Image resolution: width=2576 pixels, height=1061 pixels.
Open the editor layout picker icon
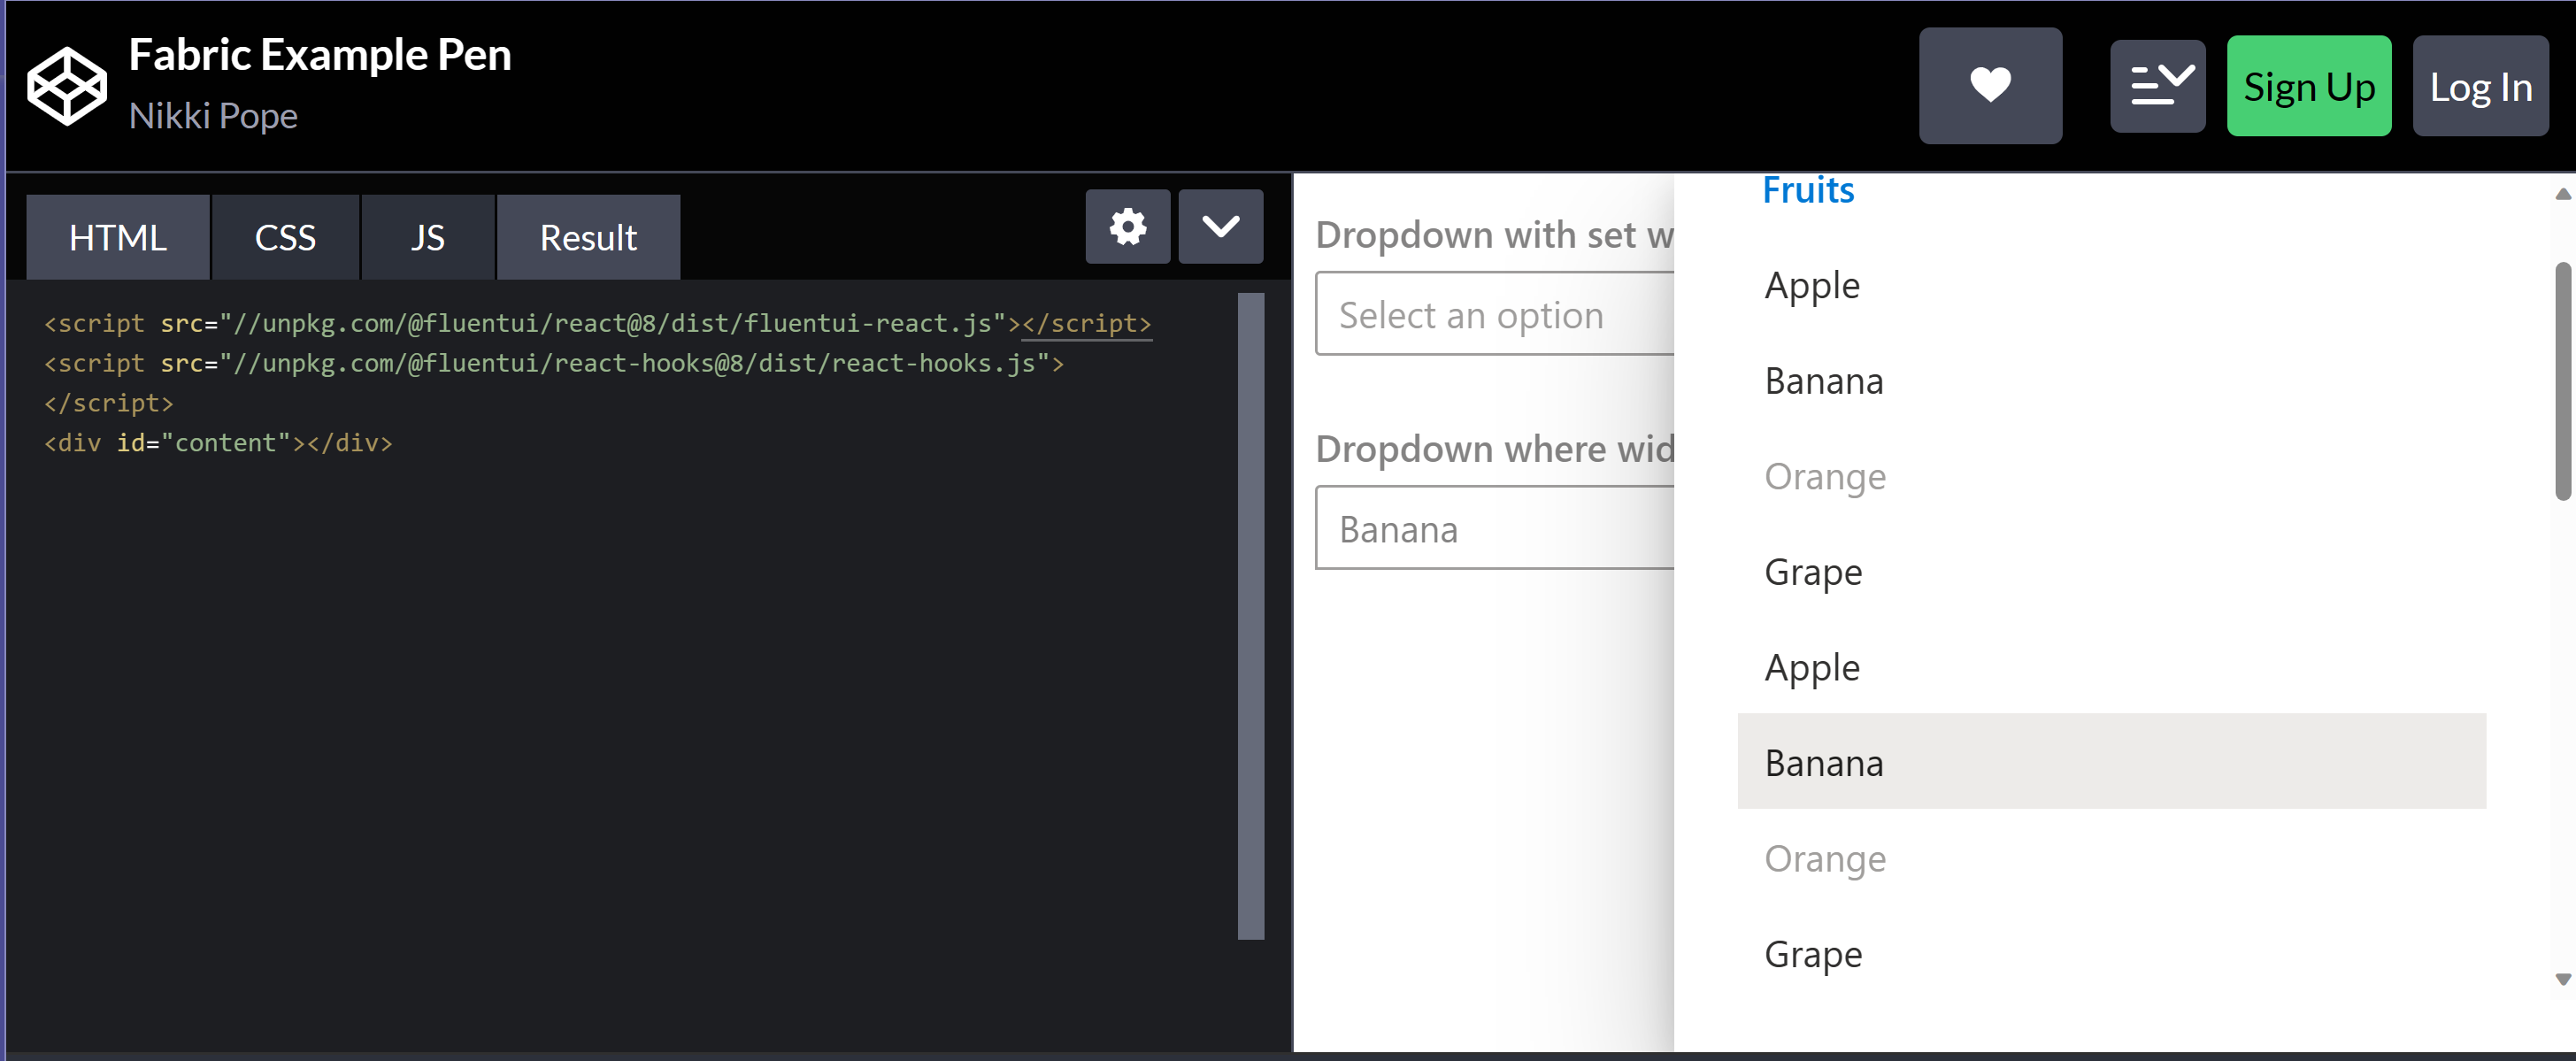click(x=2157, y=85)
